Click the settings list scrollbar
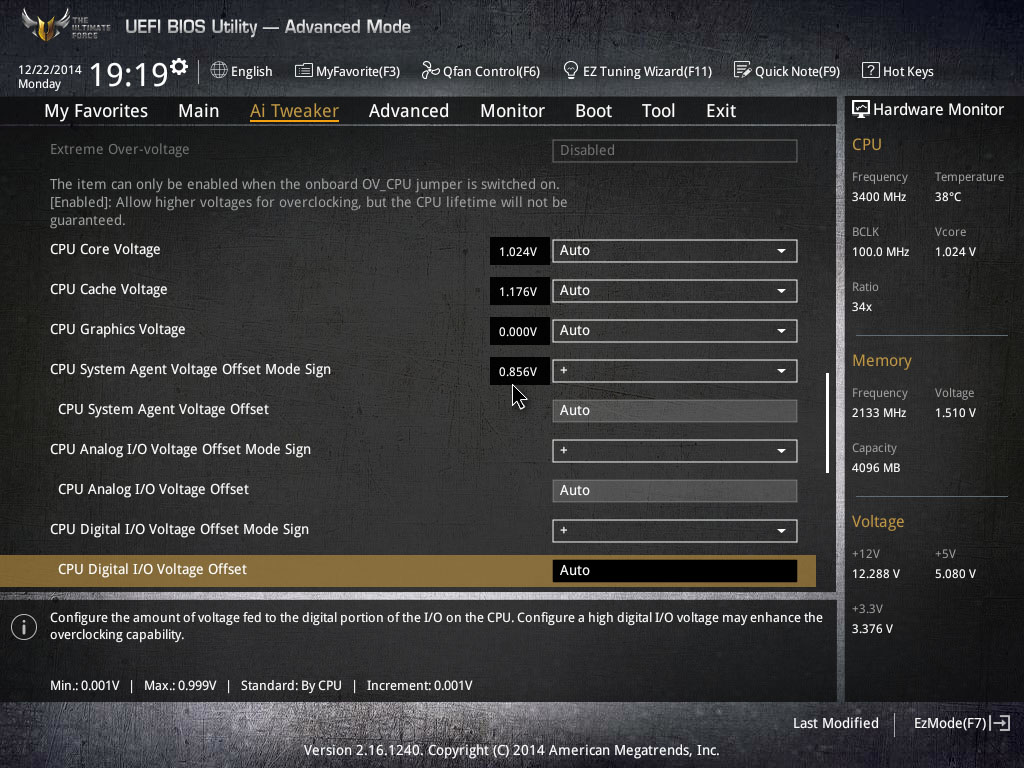 827,423
